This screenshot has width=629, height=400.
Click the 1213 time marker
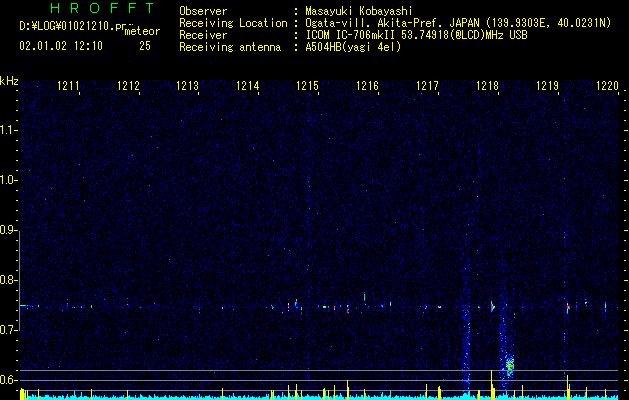click(188, 85)
